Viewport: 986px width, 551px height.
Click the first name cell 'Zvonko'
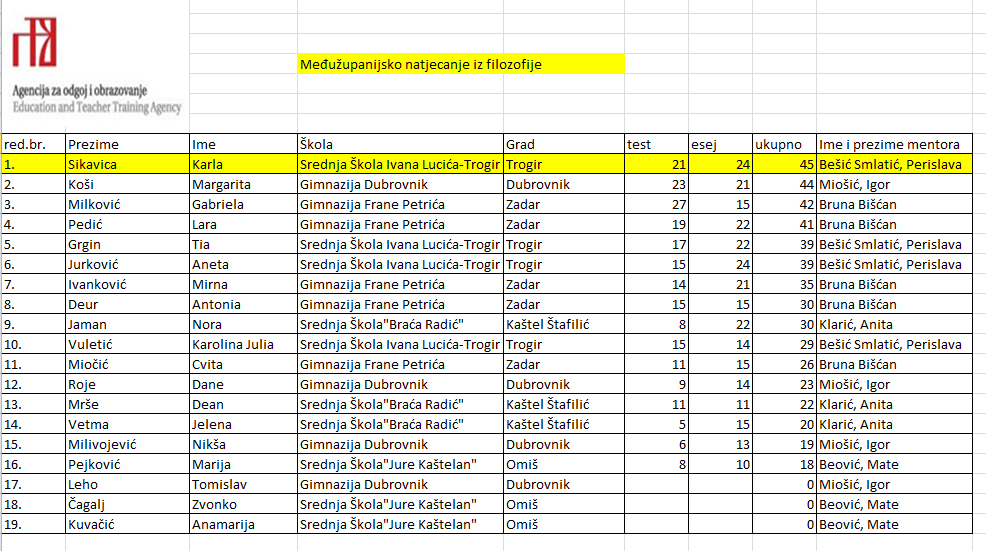pyautogui.click(x=243, y=504)
